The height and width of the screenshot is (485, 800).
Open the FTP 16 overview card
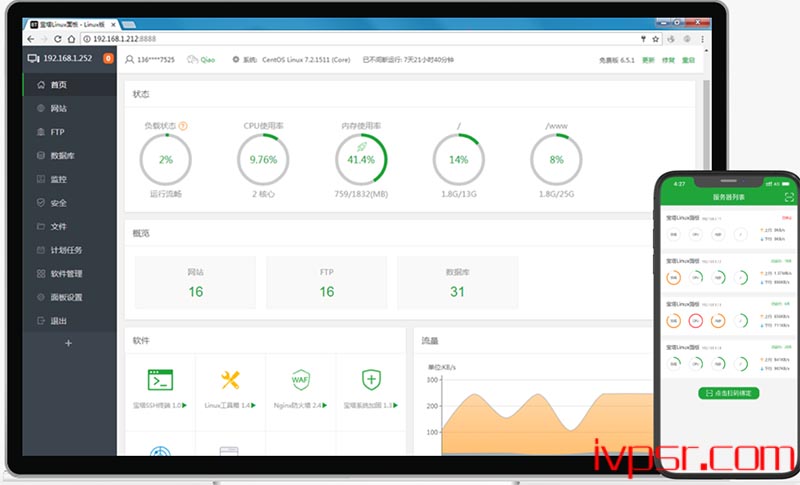point(327,283)
